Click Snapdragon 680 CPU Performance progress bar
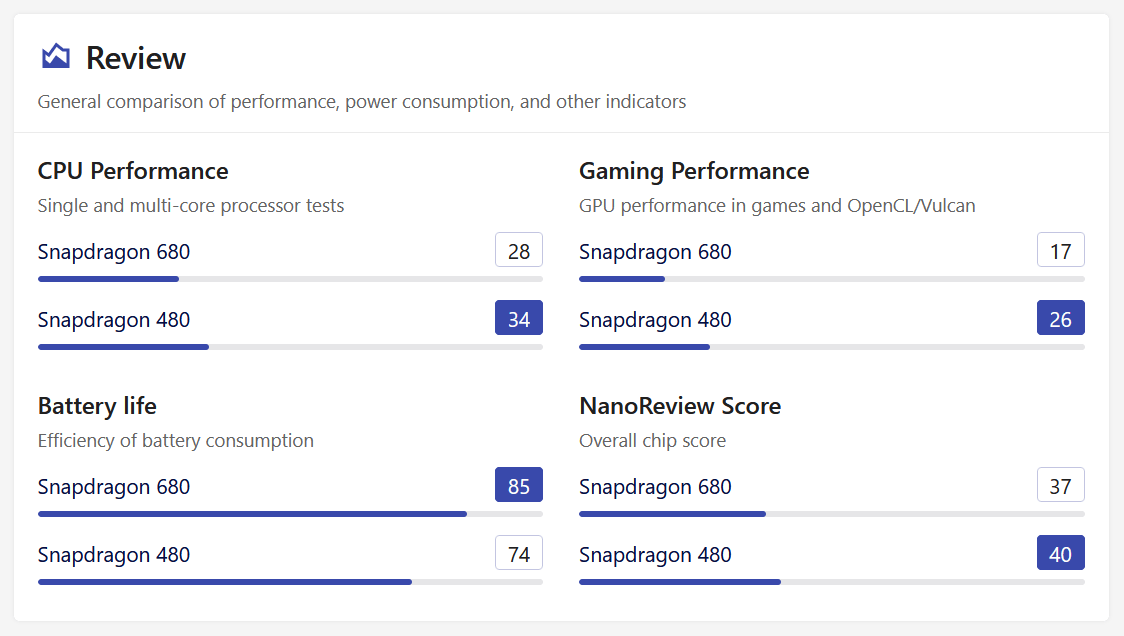This screenshot has width=1124, height=636. click(x=290, y=279)
